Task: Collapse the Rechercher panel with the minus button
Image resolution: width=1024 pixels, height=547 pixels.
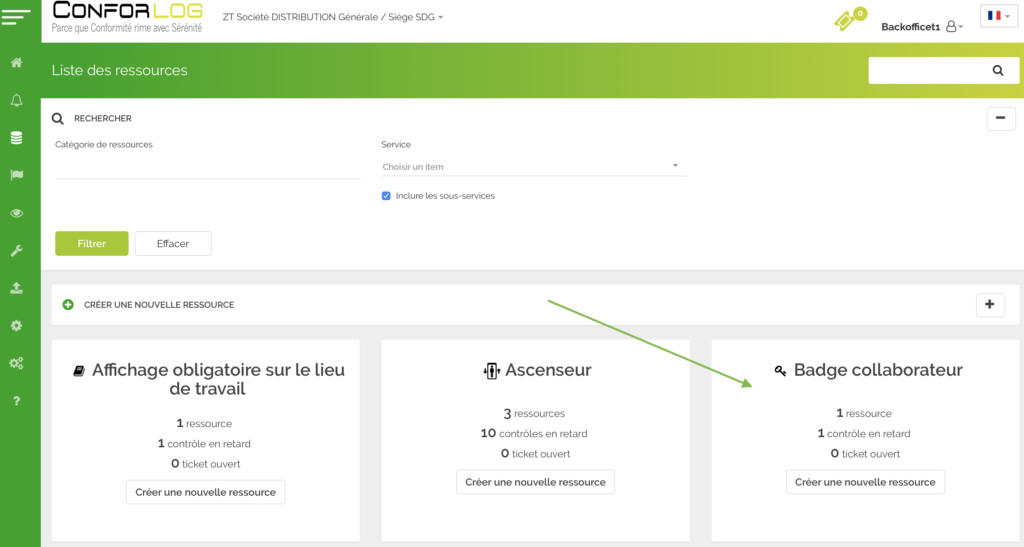Action: tap(1000, 118)
